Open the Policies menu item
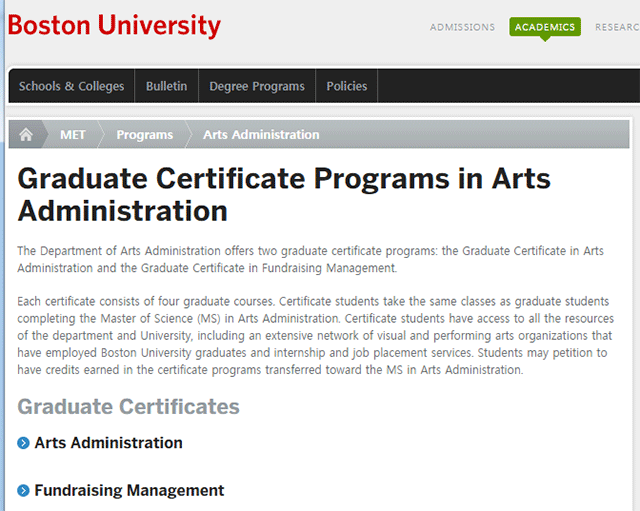This screenshot has width=640, height=511. click(347, 86)
